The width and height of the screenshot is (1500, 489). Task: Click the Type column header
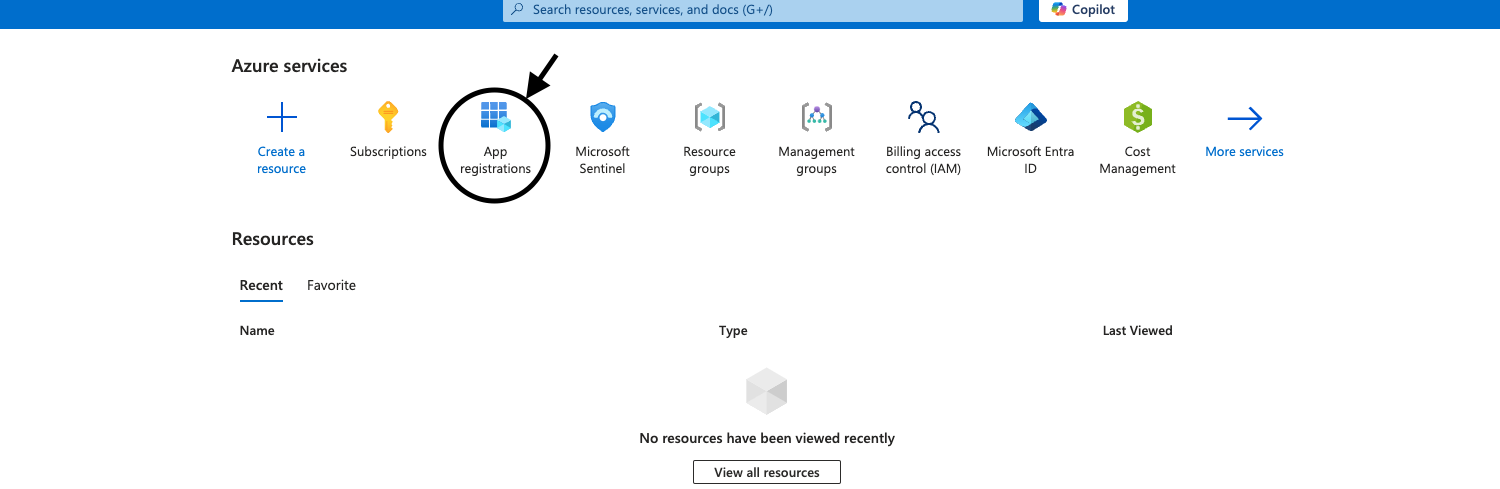733,331
